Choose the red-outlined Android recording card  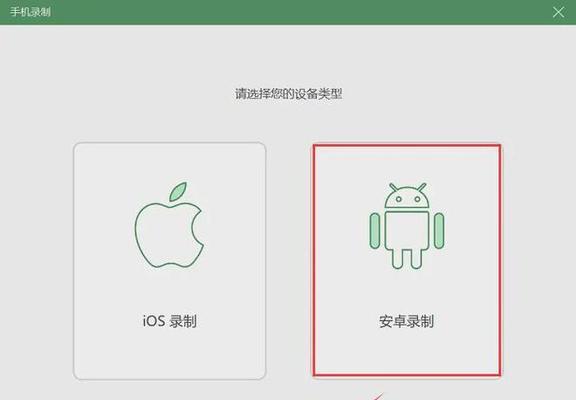point(407,260)
